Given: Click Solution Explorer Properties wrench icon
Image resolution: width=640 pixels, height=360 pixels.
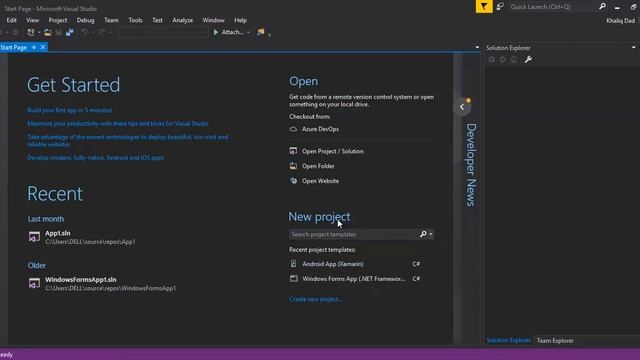Looking at the screenshot, I should 528,60.
